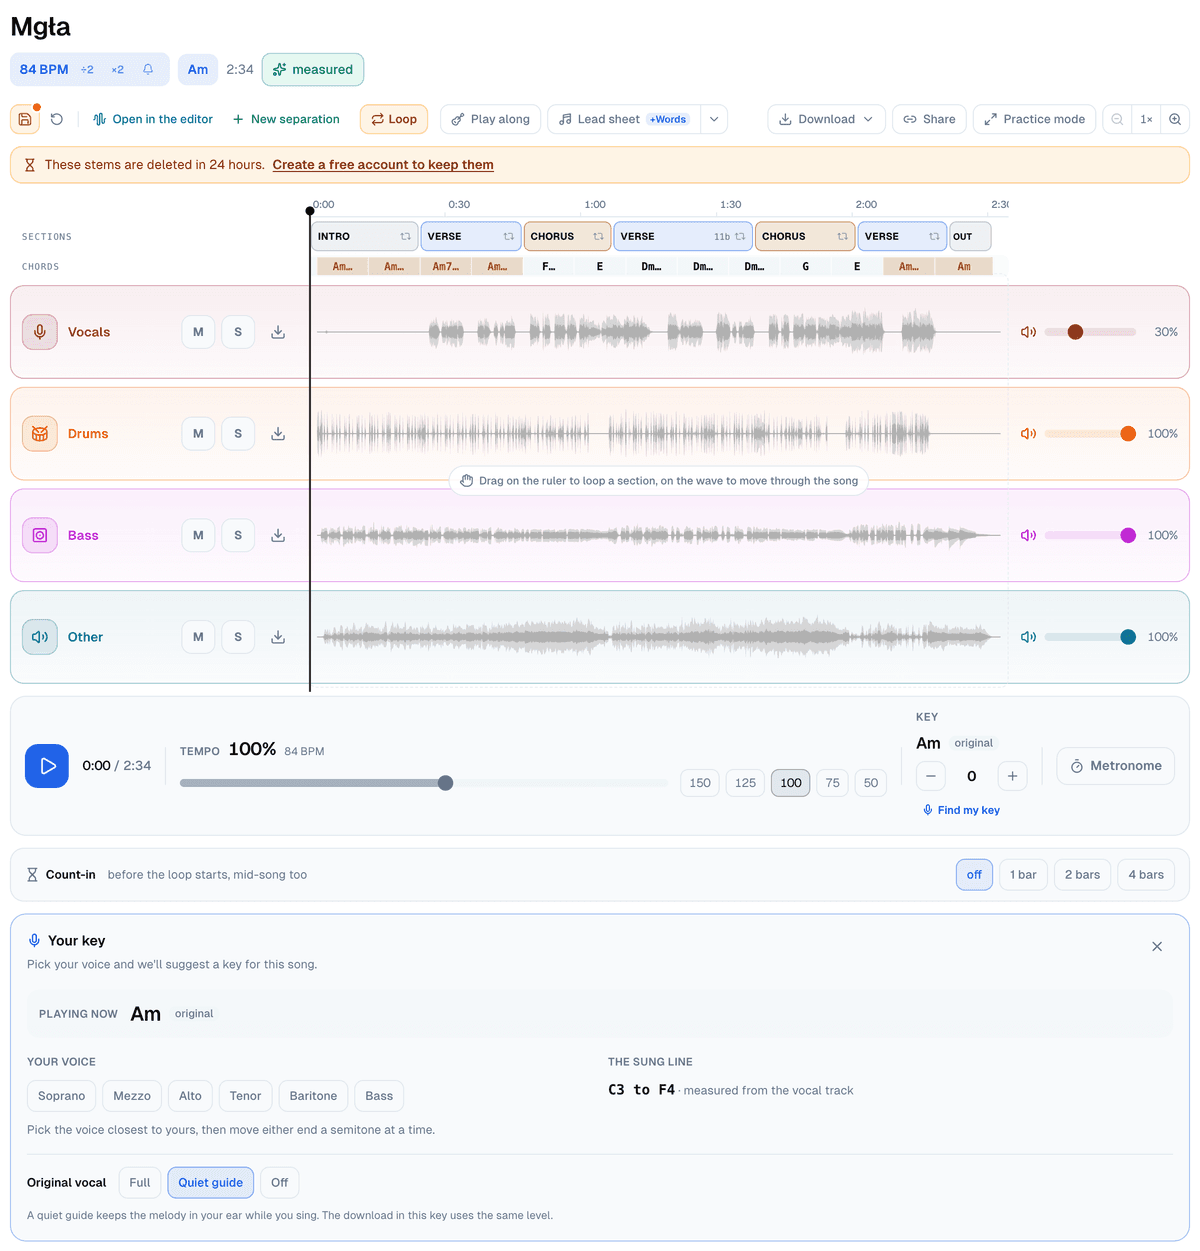
Task: Click the Other track volume speaker icon
Action: (x=1028, y=637)
